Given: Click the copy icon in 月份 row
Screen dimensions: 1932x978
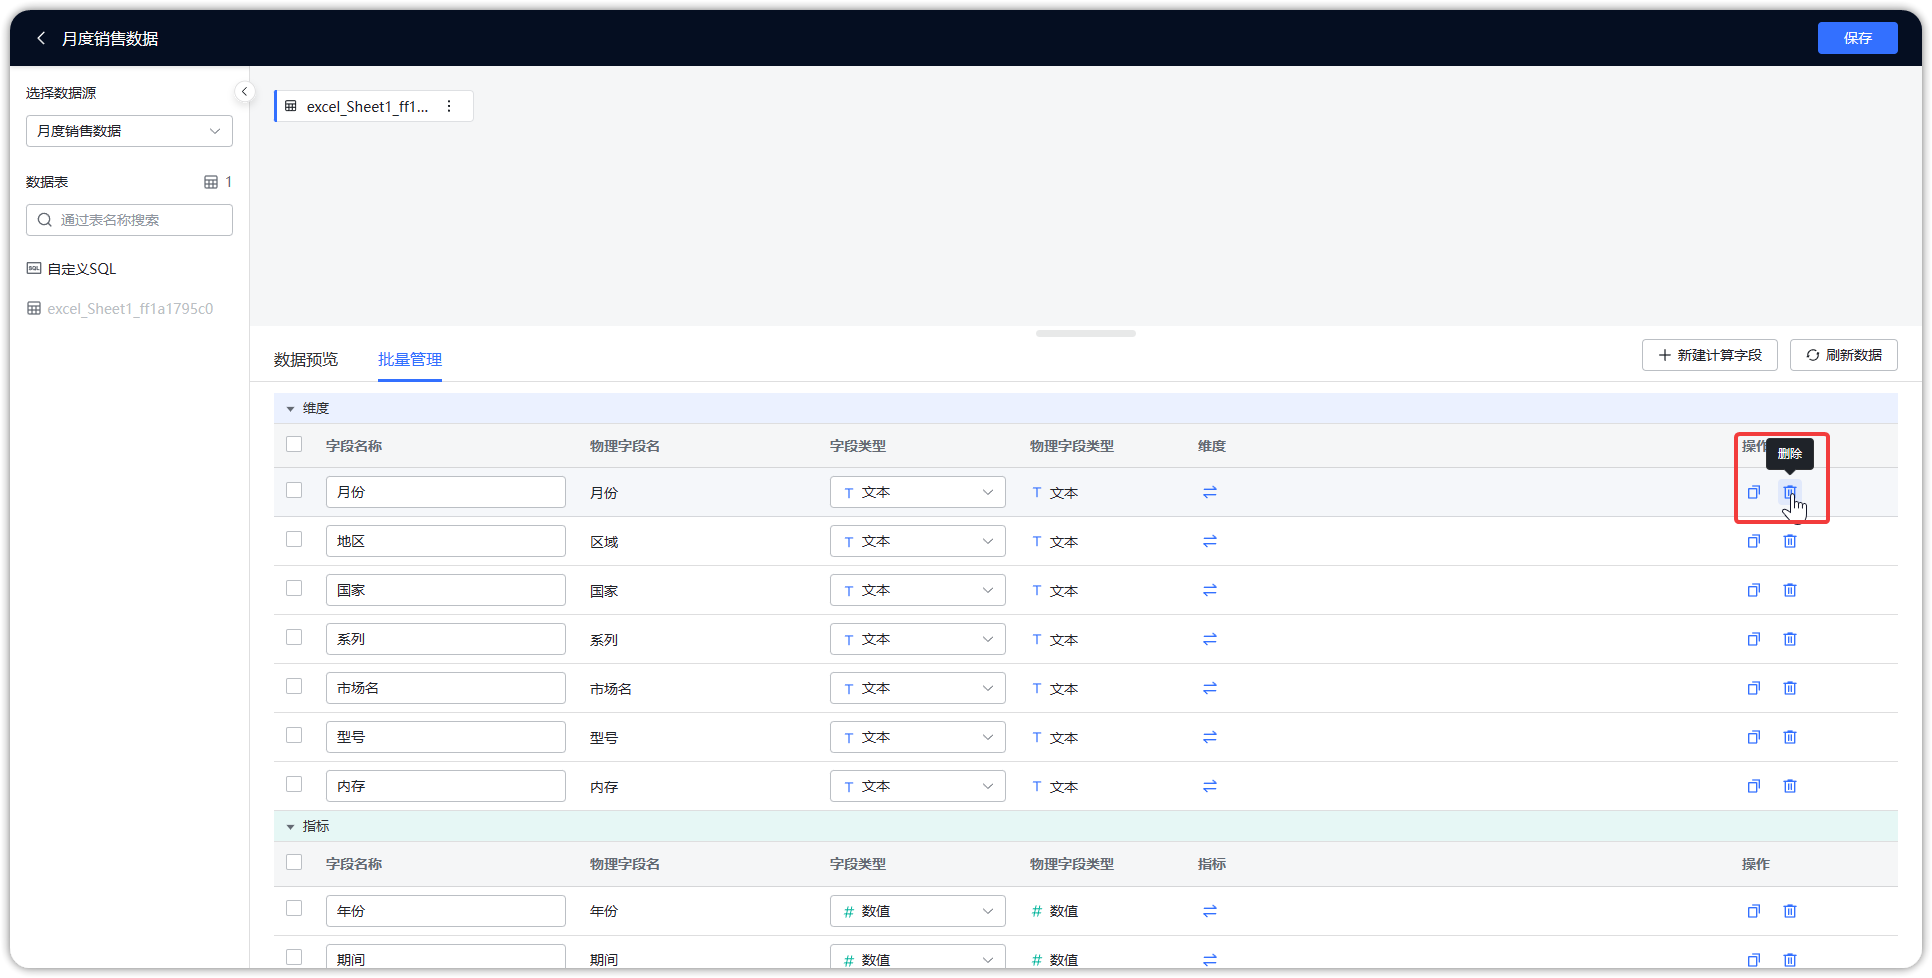Looking at the screenshot, I should click(1753, 492).
